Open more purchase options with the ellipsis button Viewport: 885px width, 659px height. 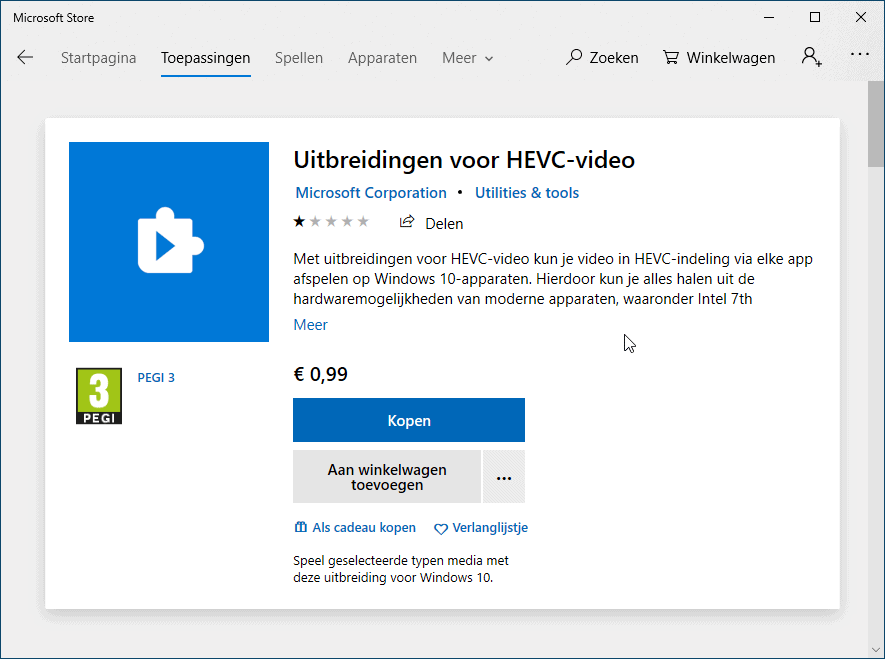point(504,476)
